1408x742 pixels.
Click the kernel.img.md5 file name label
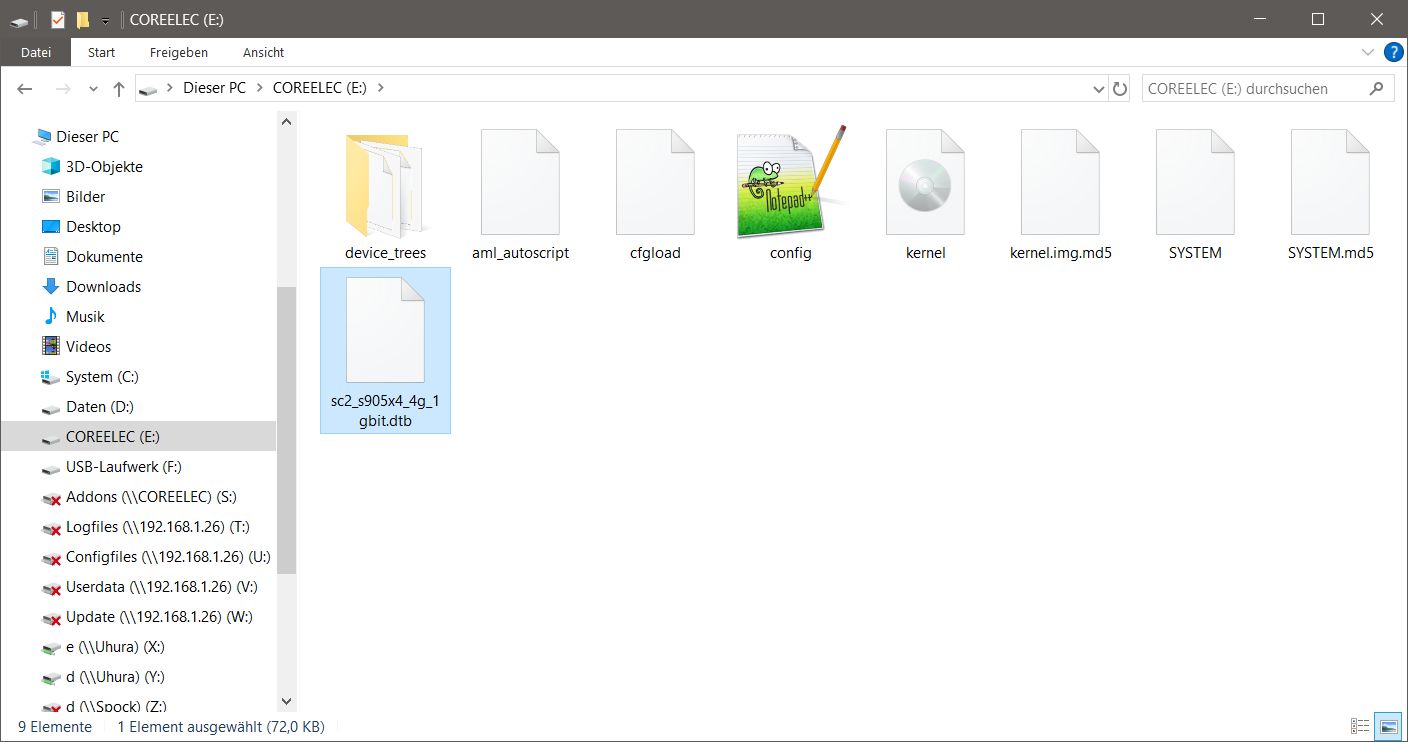(1061, 253)
